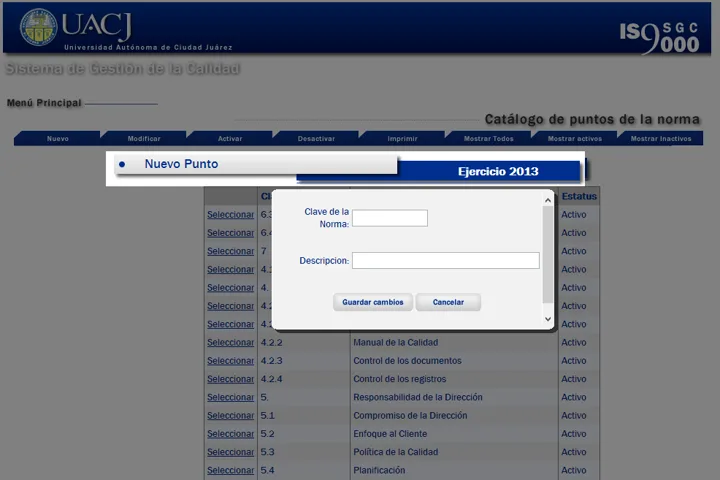Screen dimensions: 720x480
Task: Click the Menú Principal link
Action: tap(44, 103)
